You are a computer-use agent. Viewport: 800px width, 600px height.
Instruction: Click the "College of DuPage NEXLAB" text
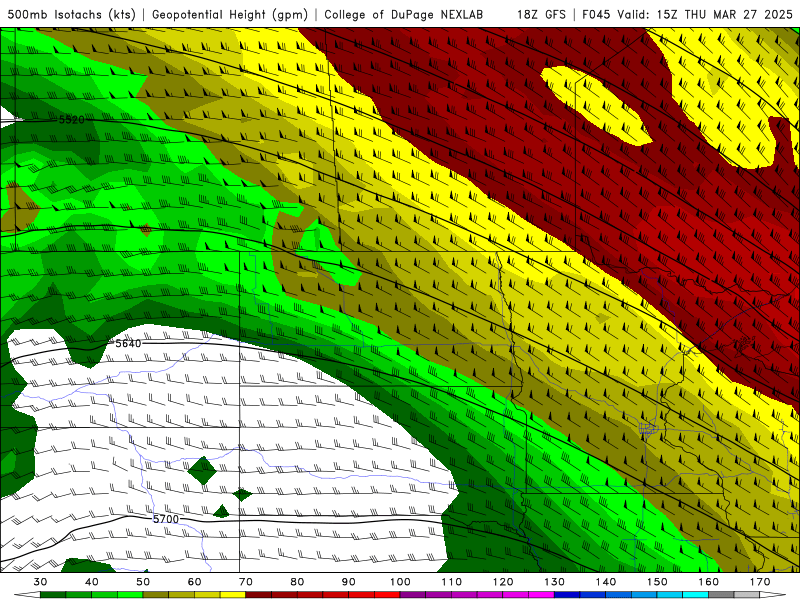(403, 14)
